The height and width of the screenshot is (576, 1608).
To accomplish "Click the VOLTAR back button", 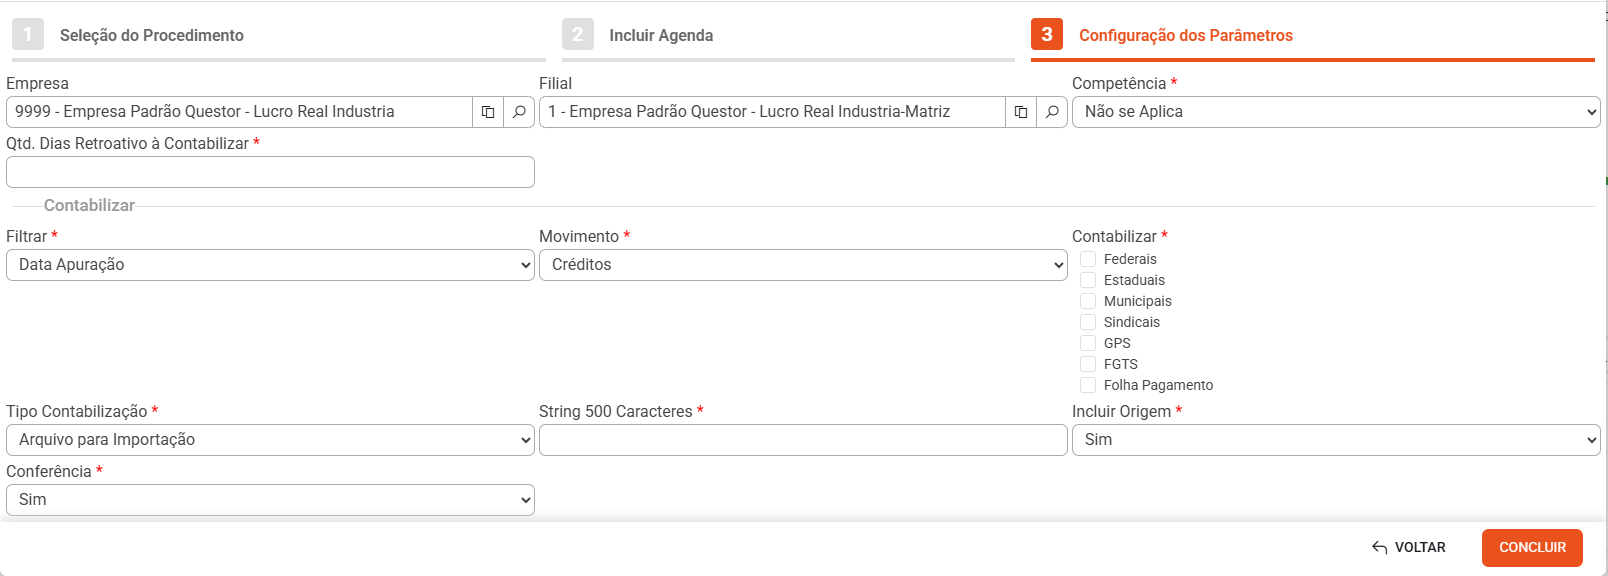I will point(1409,548).
